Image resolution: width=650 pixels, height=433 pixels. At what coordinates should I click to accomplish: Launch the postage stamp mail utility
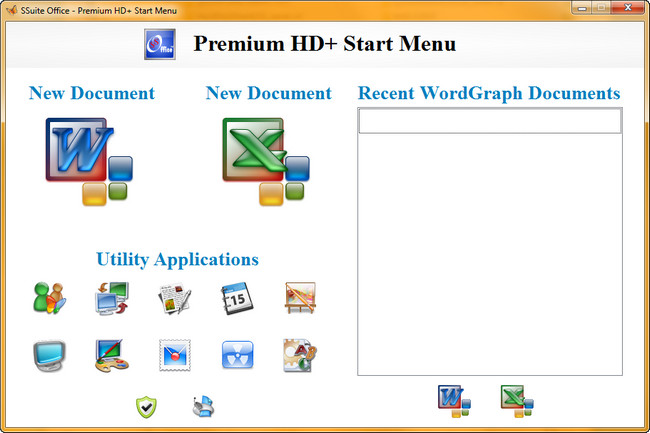point(174,355)
